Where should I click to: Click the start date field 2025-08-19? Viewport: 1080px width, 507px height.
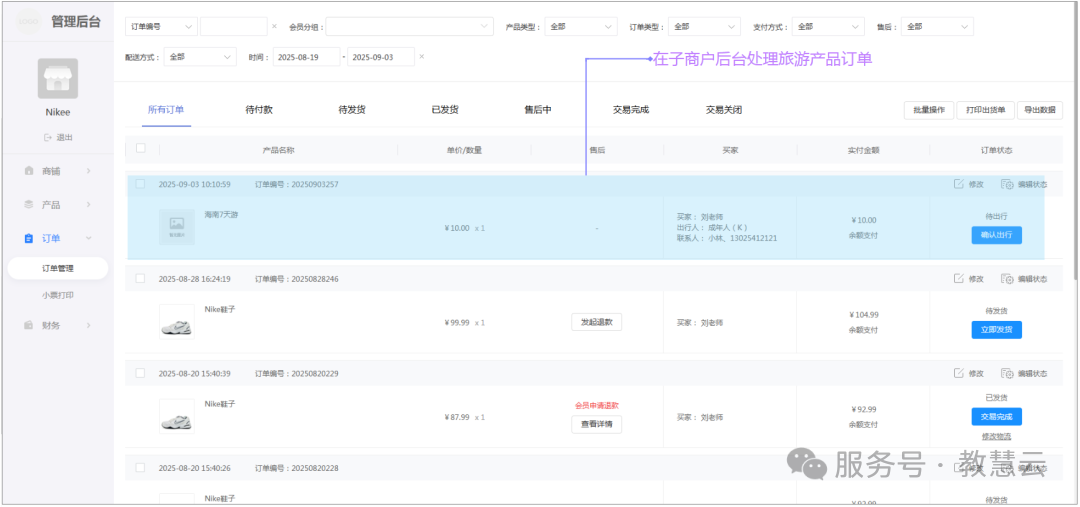point(305,57)
